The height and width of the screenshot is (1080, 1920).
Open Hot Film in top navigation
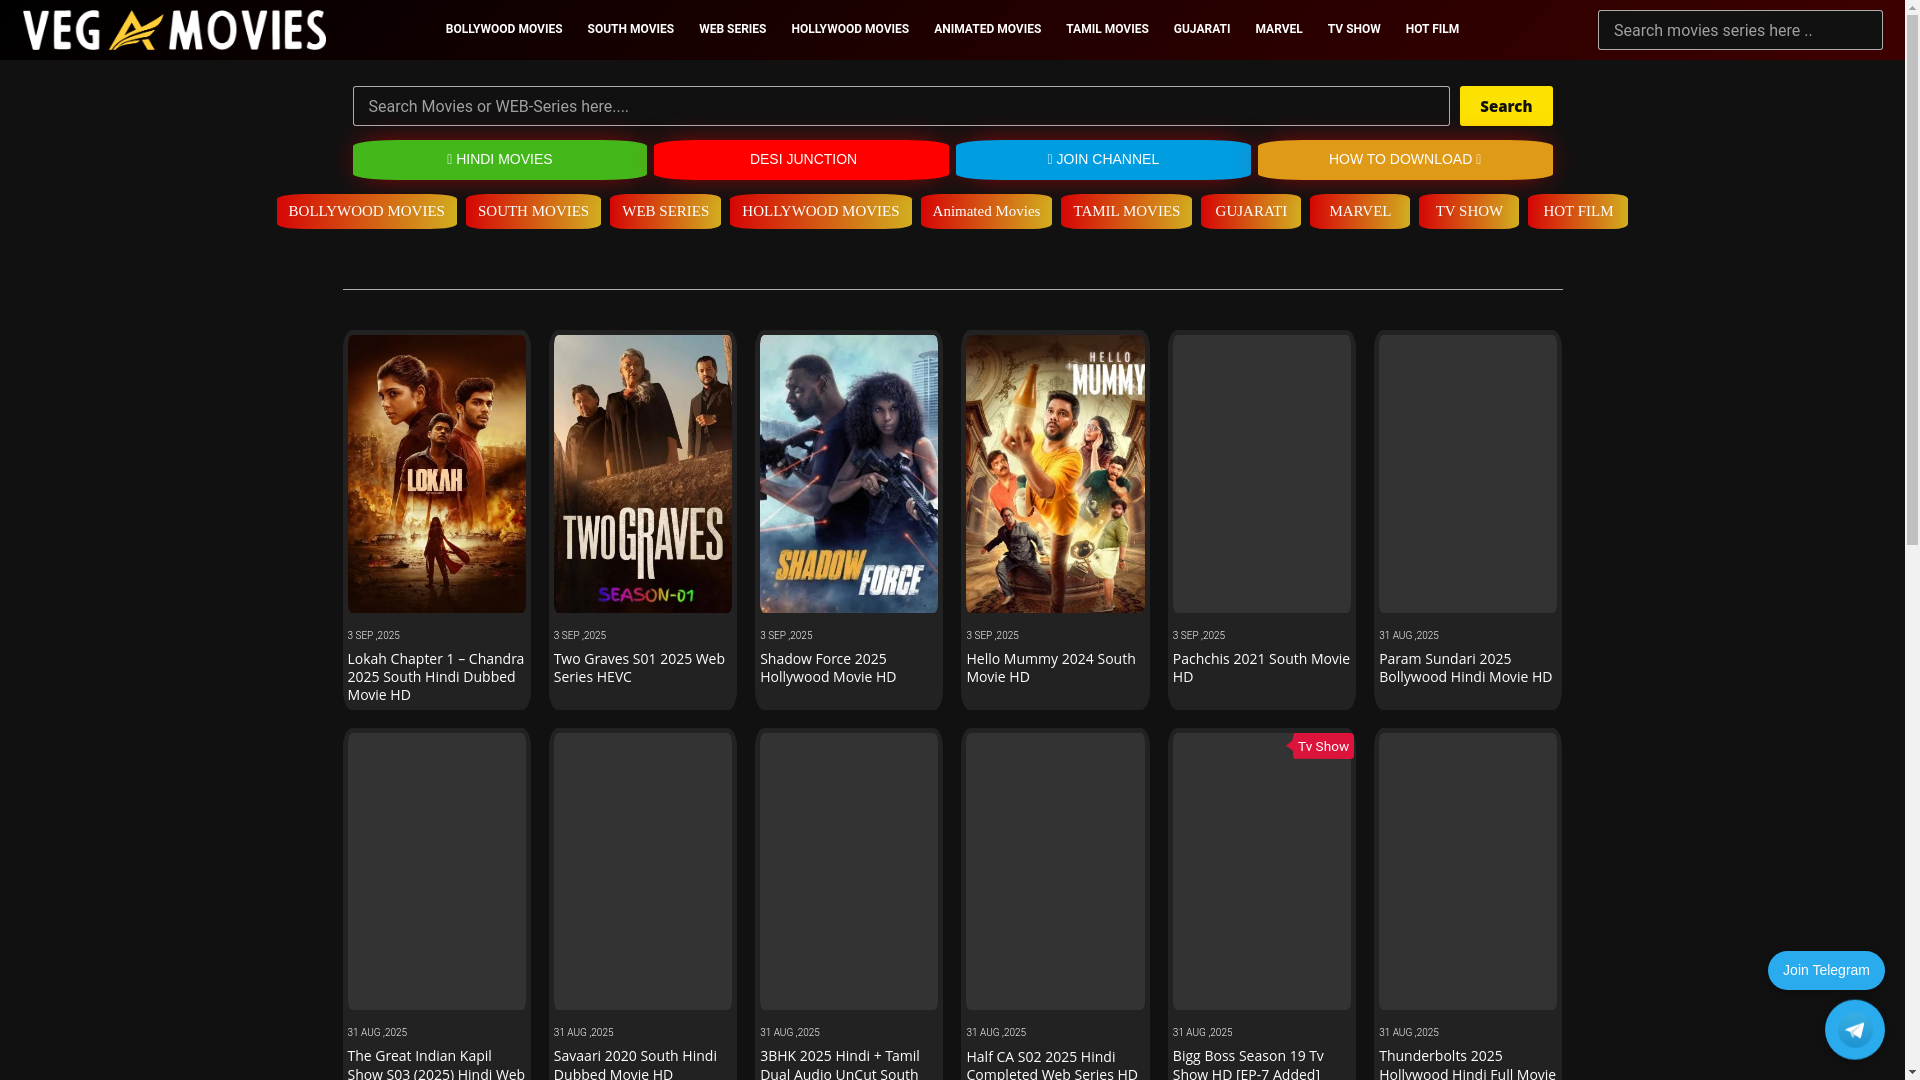tap(1432, 29)
